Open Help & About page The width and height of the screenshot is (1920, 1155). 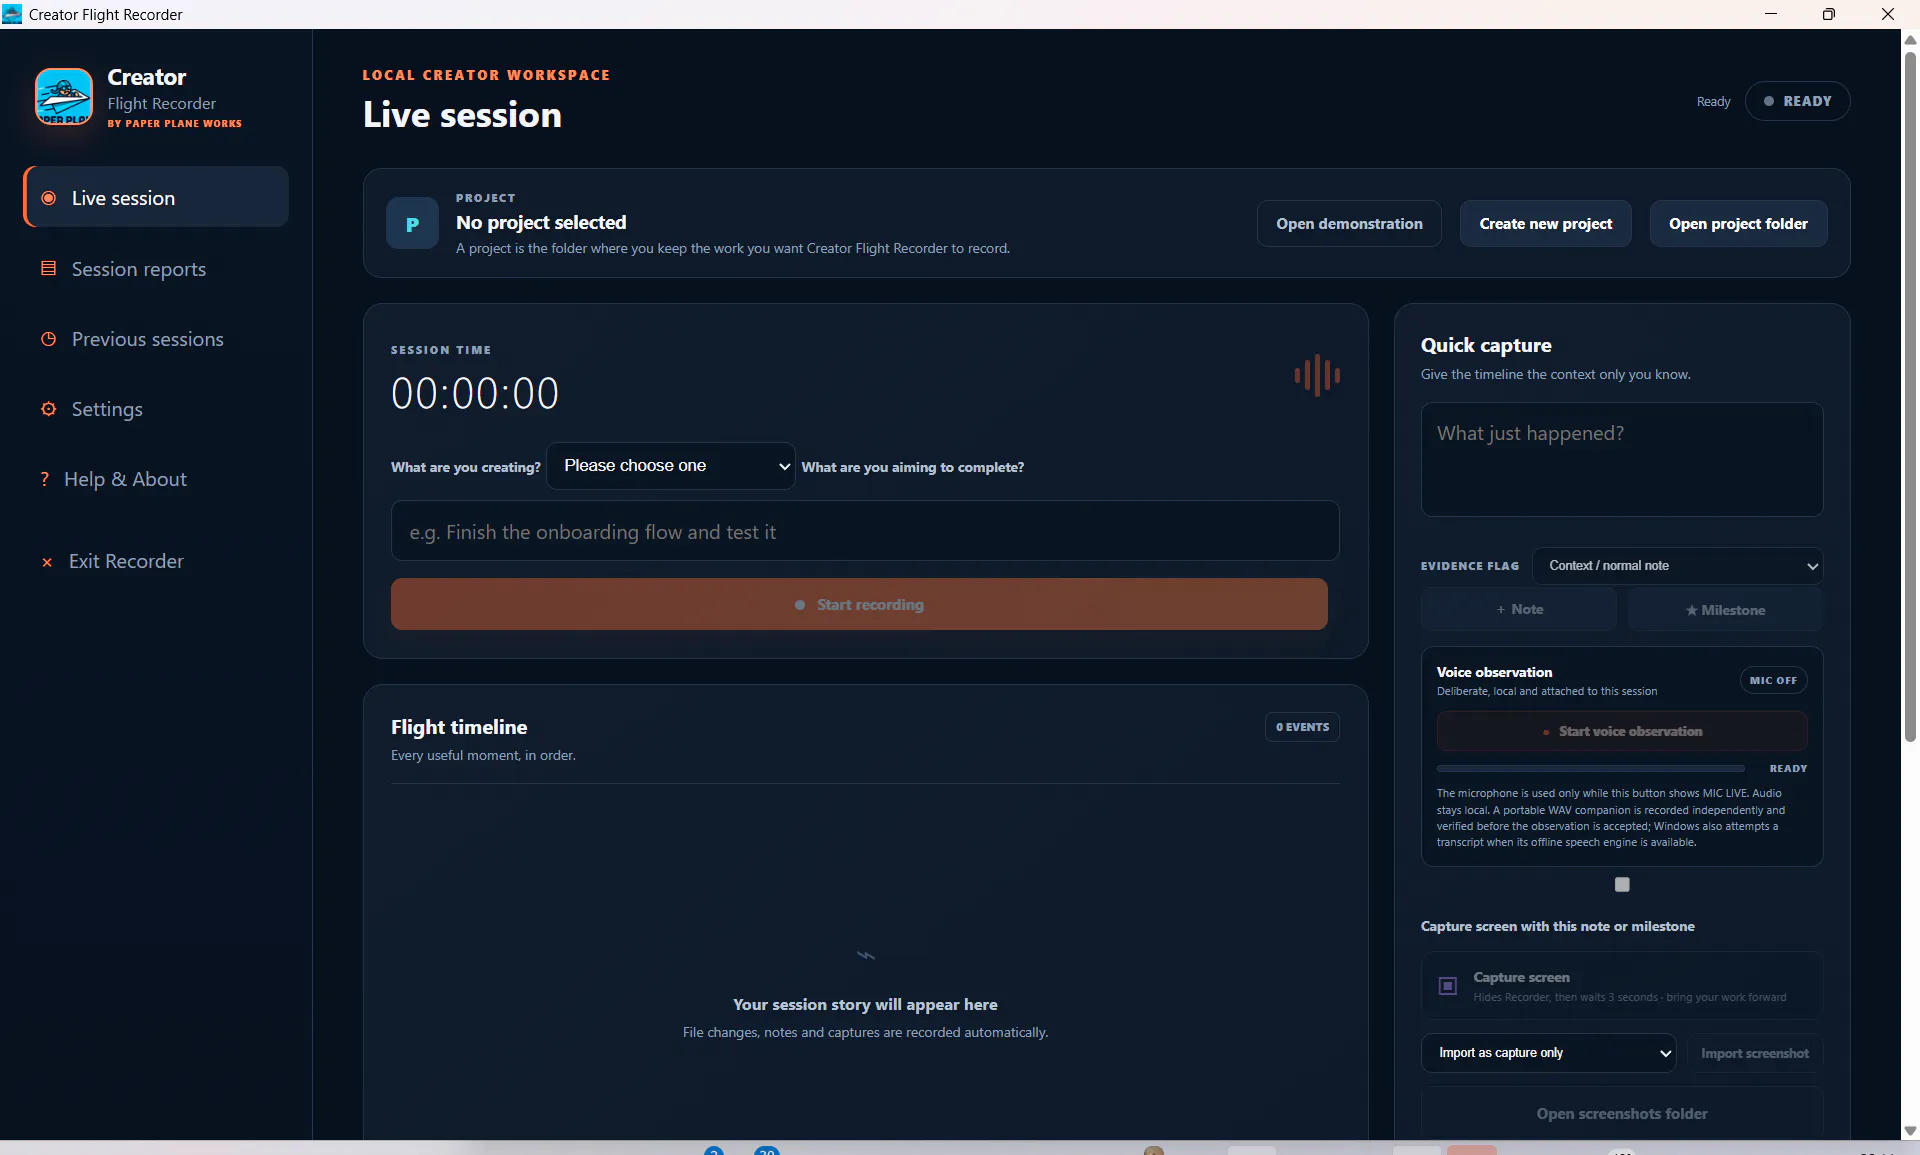tap(156, 479)
